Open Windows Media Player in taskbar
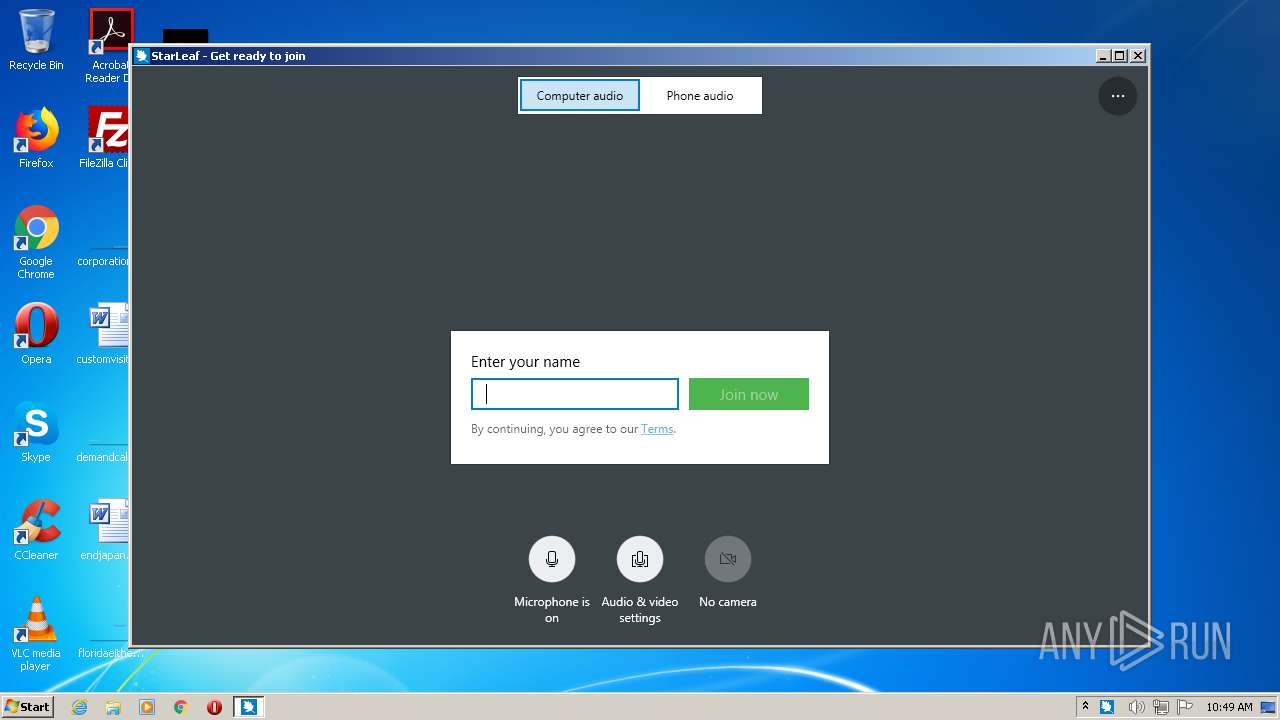The image size is (1280, 720). 147,707
